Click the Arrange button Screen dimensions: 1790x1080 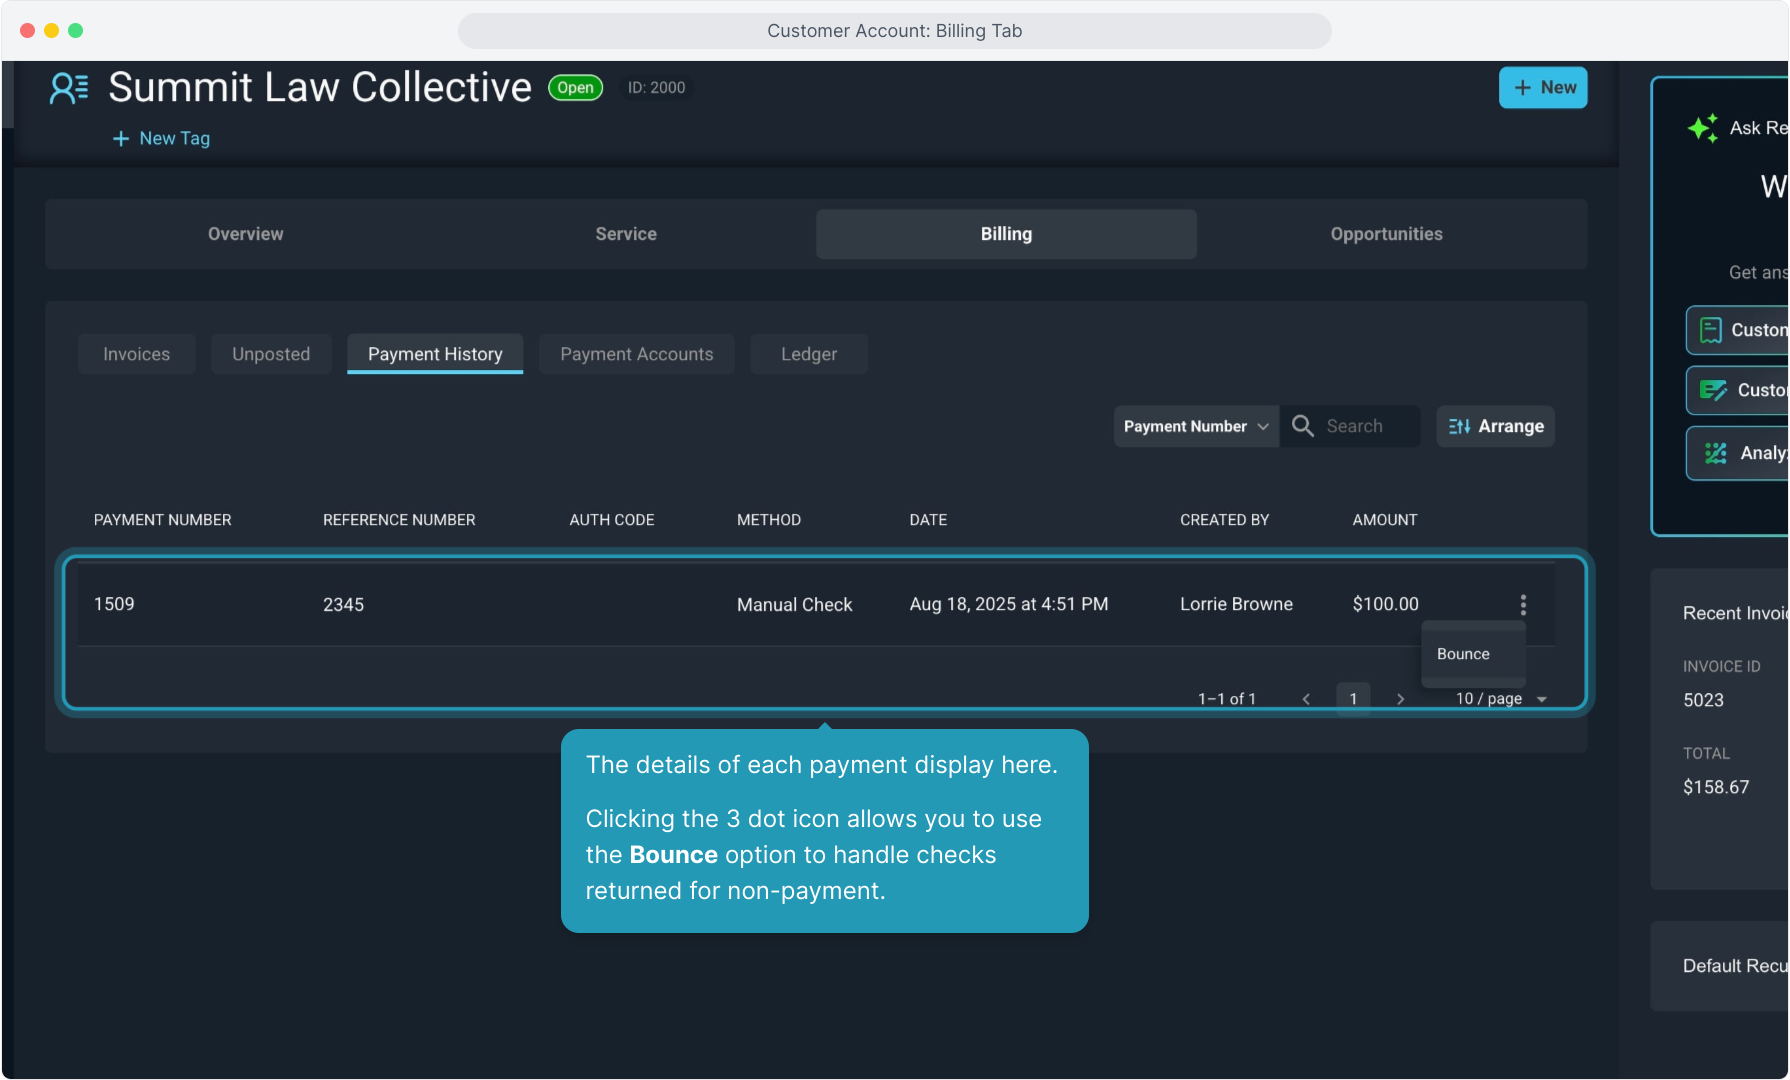[1495, 426]
